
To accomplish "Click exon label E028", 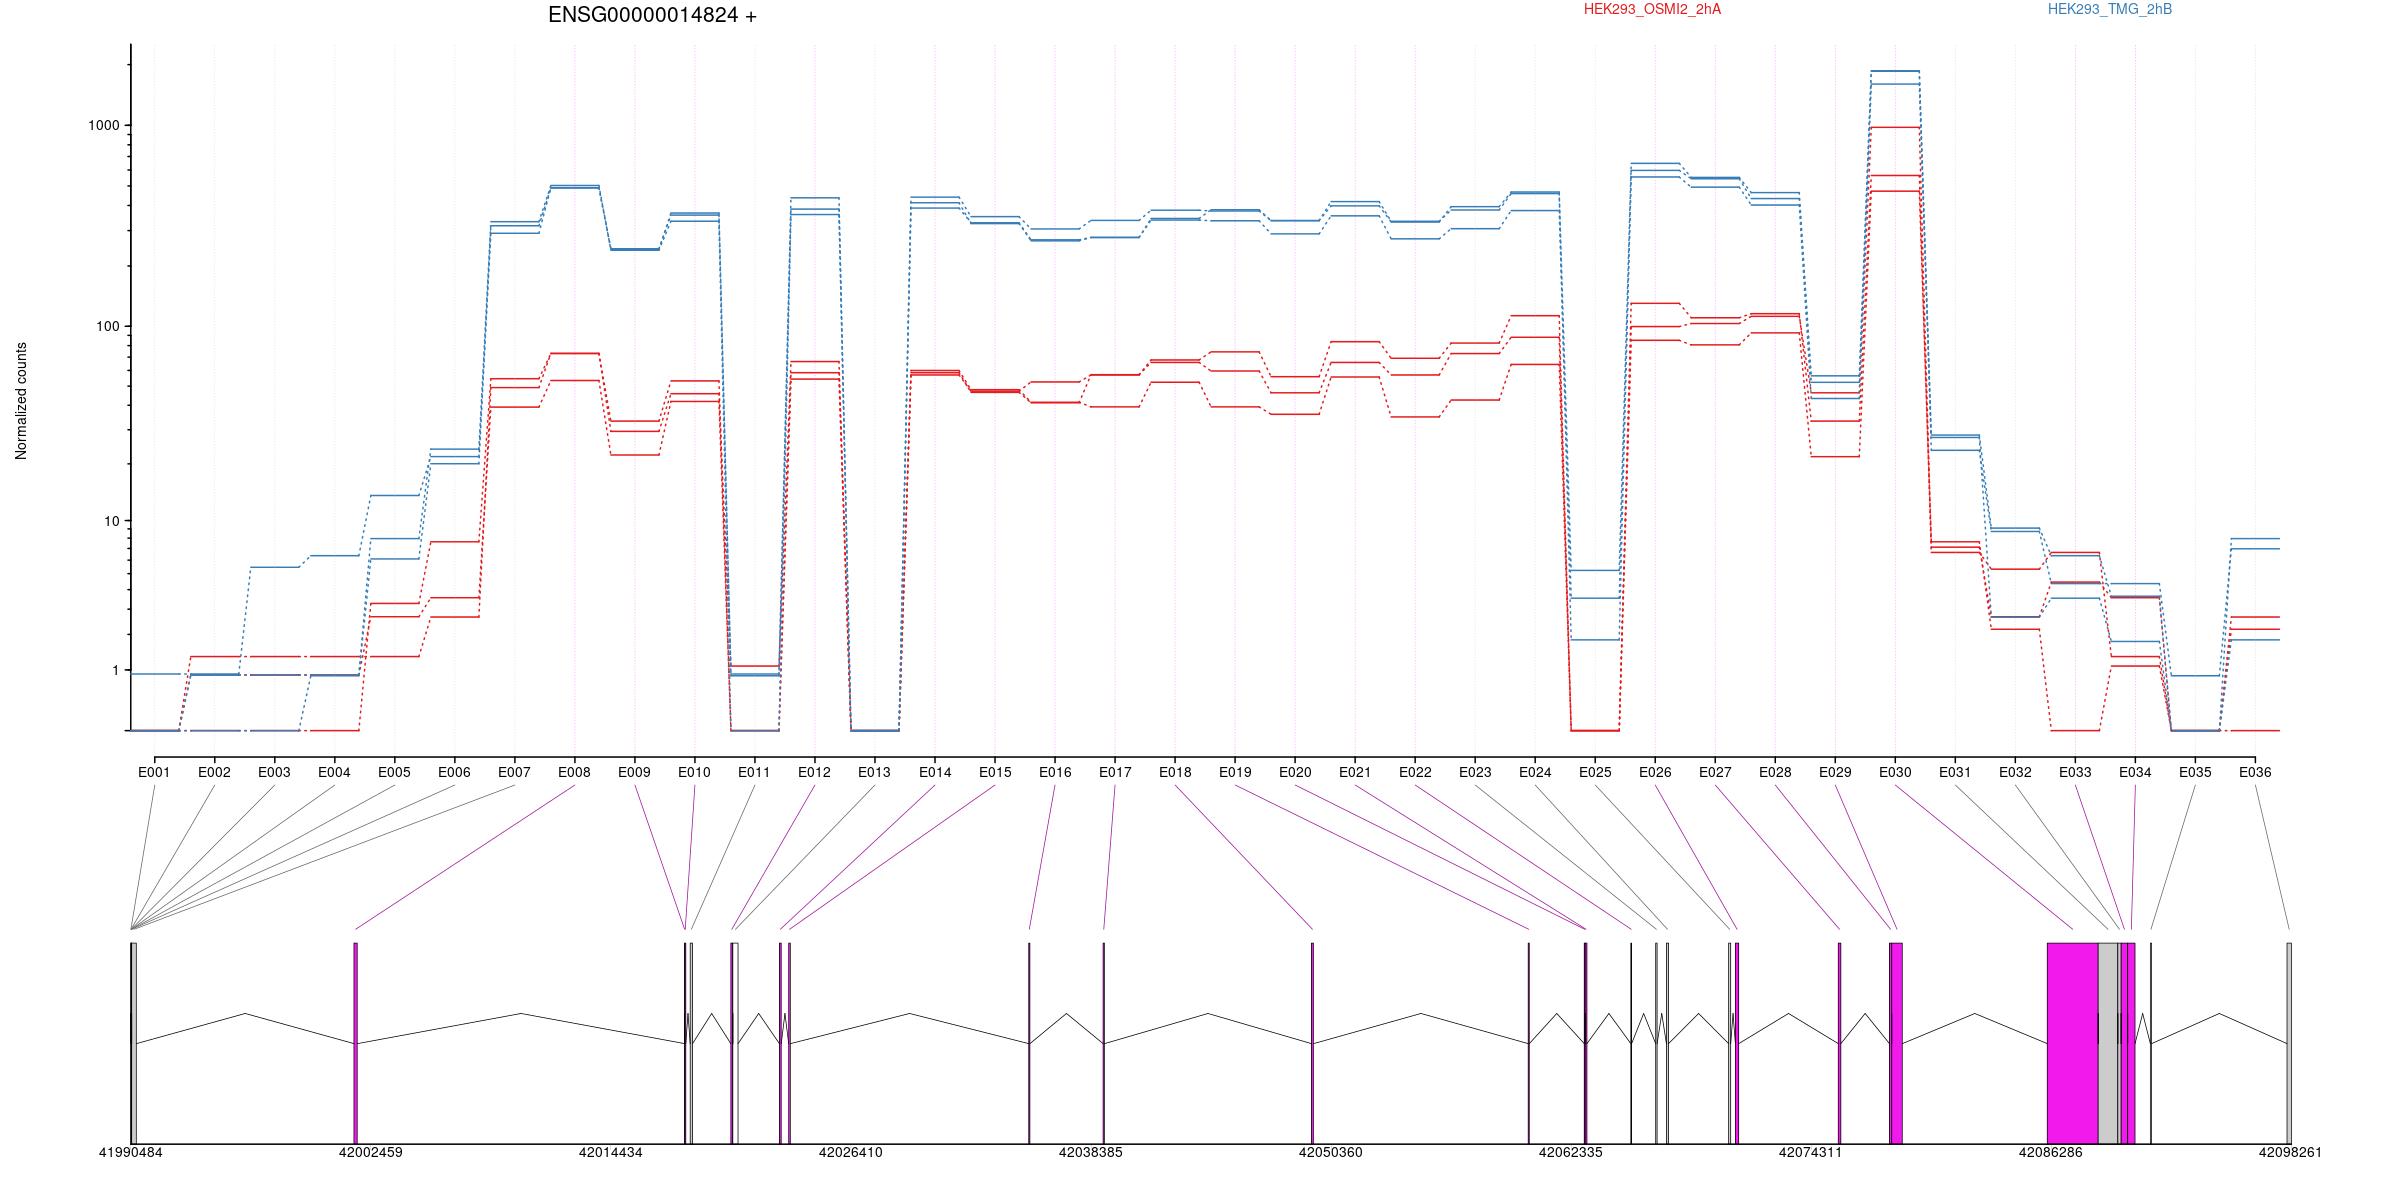I will coord(1775,772).
